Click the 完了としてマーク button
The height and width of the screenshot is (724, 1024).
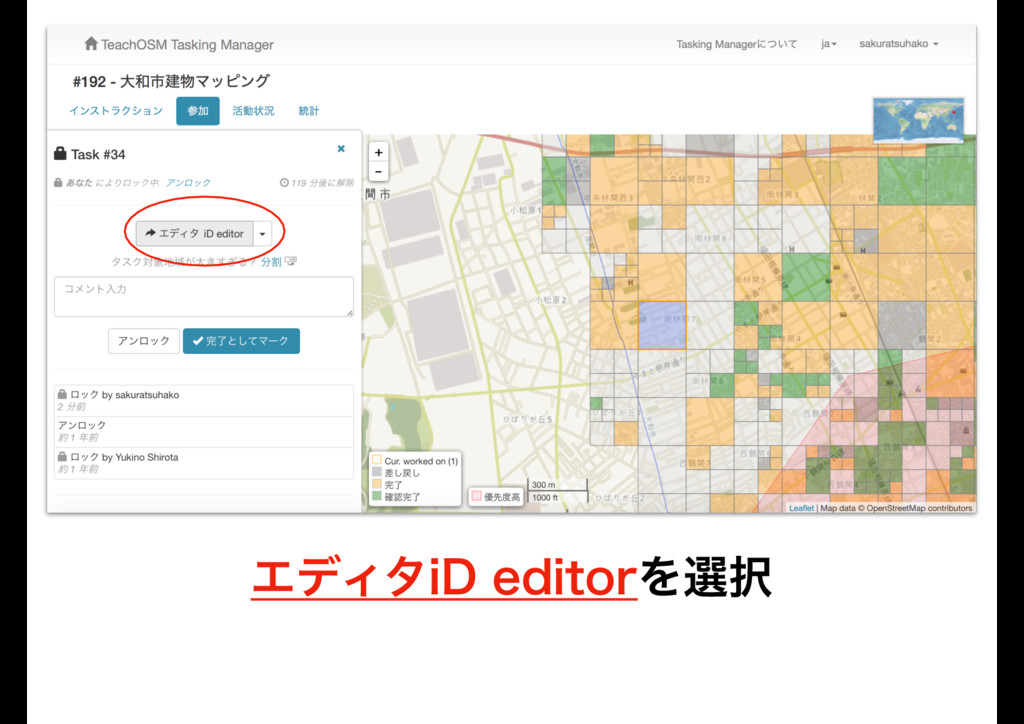[x=241, y=341]
